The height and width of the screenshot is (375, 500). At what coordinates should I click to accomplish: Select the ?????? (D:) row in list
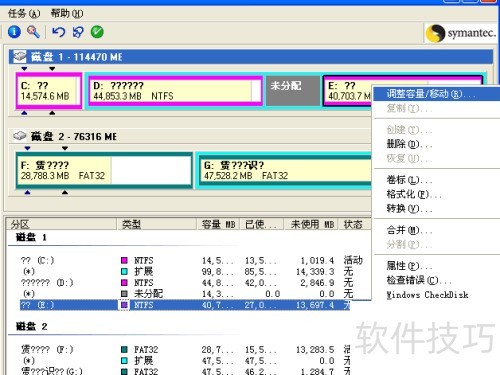(x=187, y=283)
